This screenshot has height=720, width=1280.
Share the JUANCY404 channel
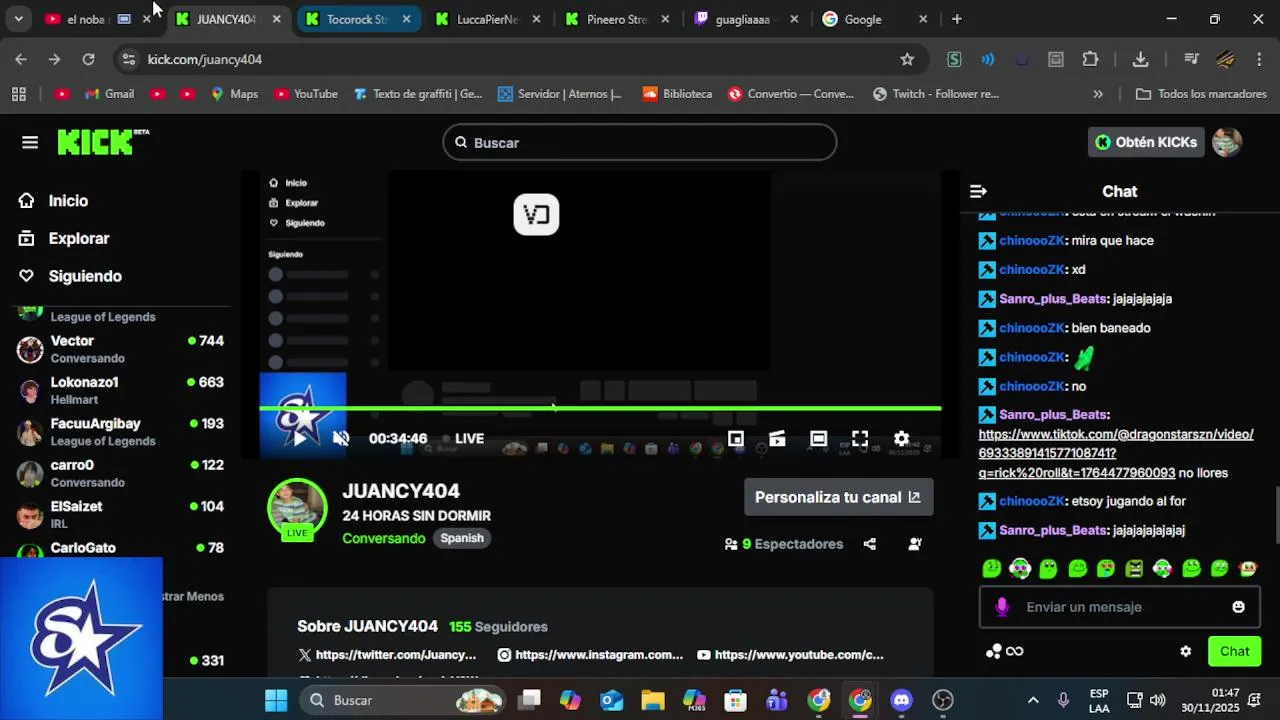click(x=870, y=544)
